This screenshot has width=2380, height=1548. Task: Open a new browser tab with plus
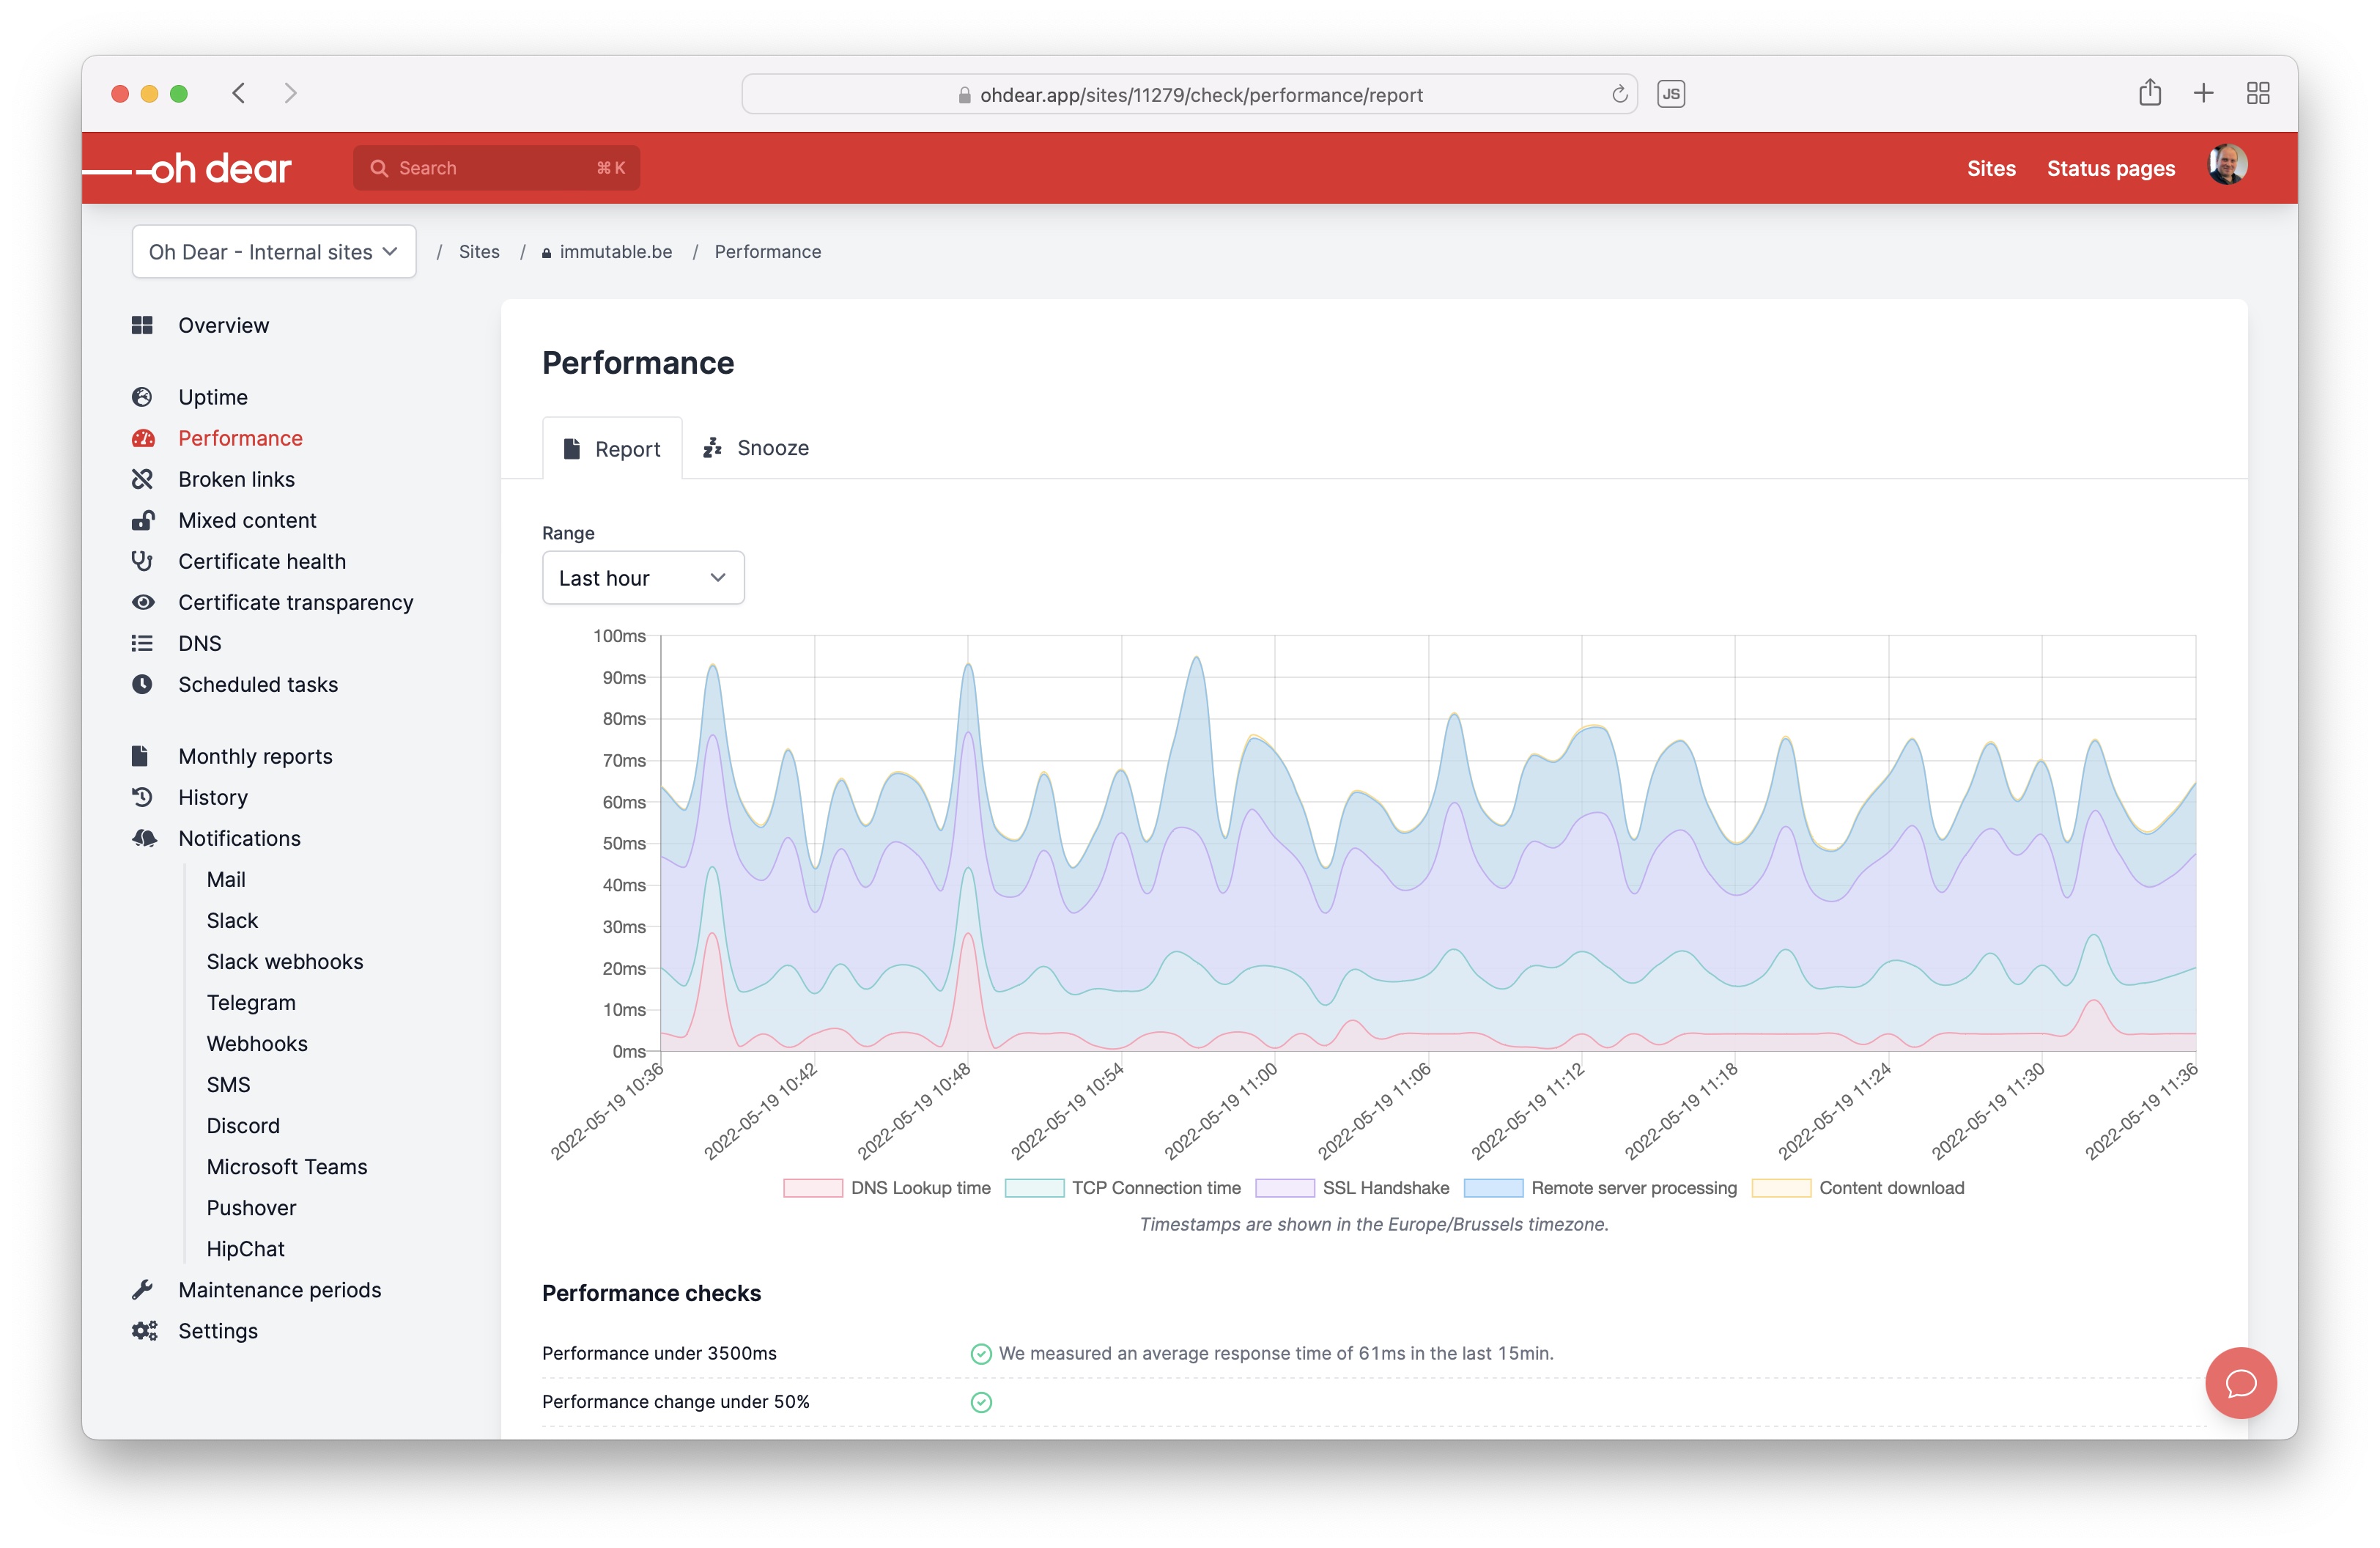click(x=2203, y=93)
